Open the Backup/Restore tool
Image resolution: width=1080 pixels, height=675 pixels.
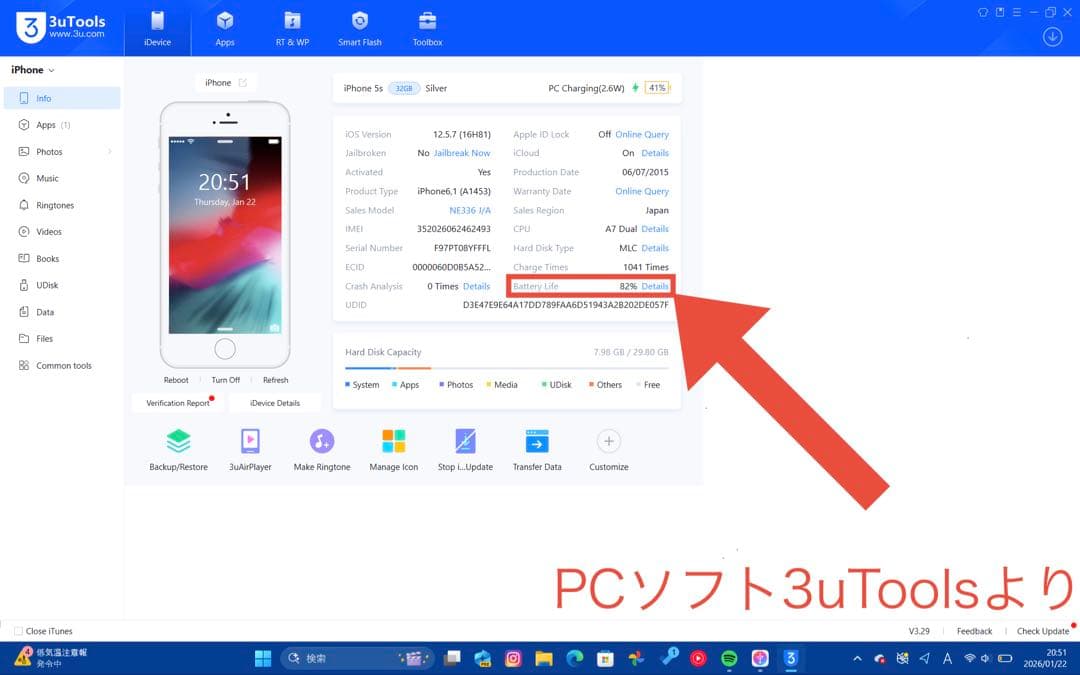[178, 442]
